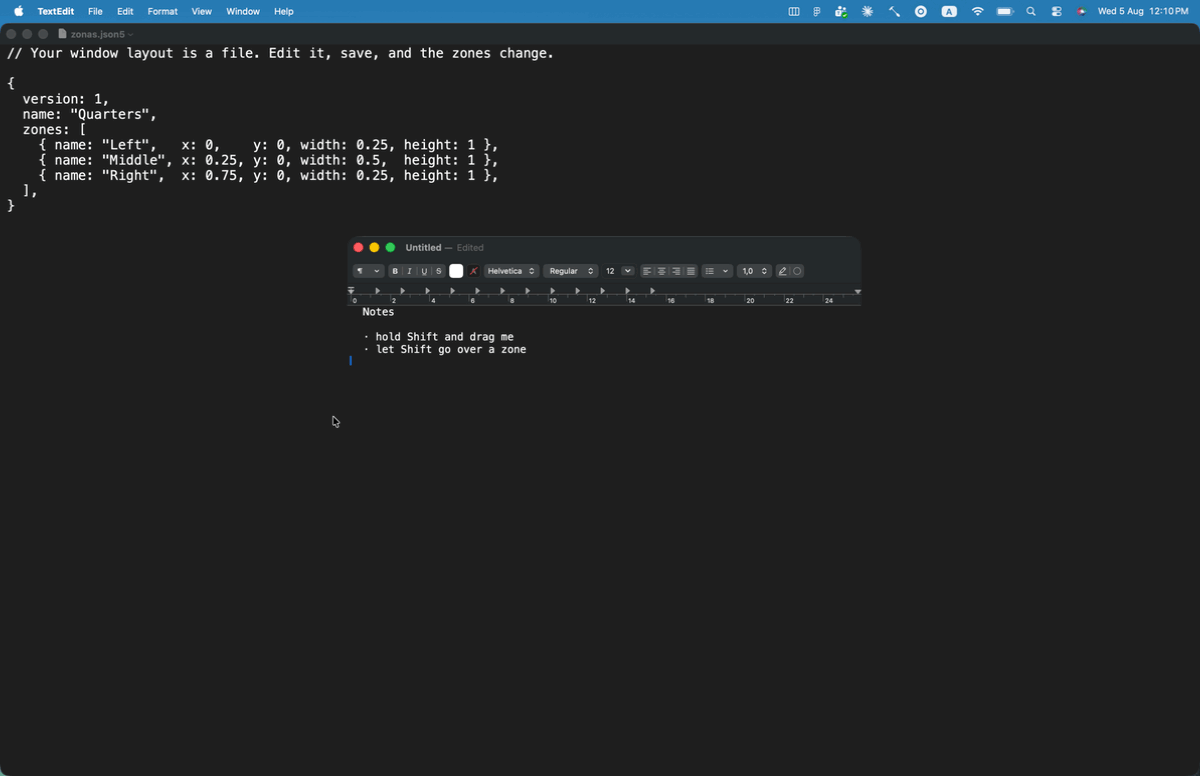The image size is (1200, 776).
Task: Open the Format menu
Action: point(163,11)
